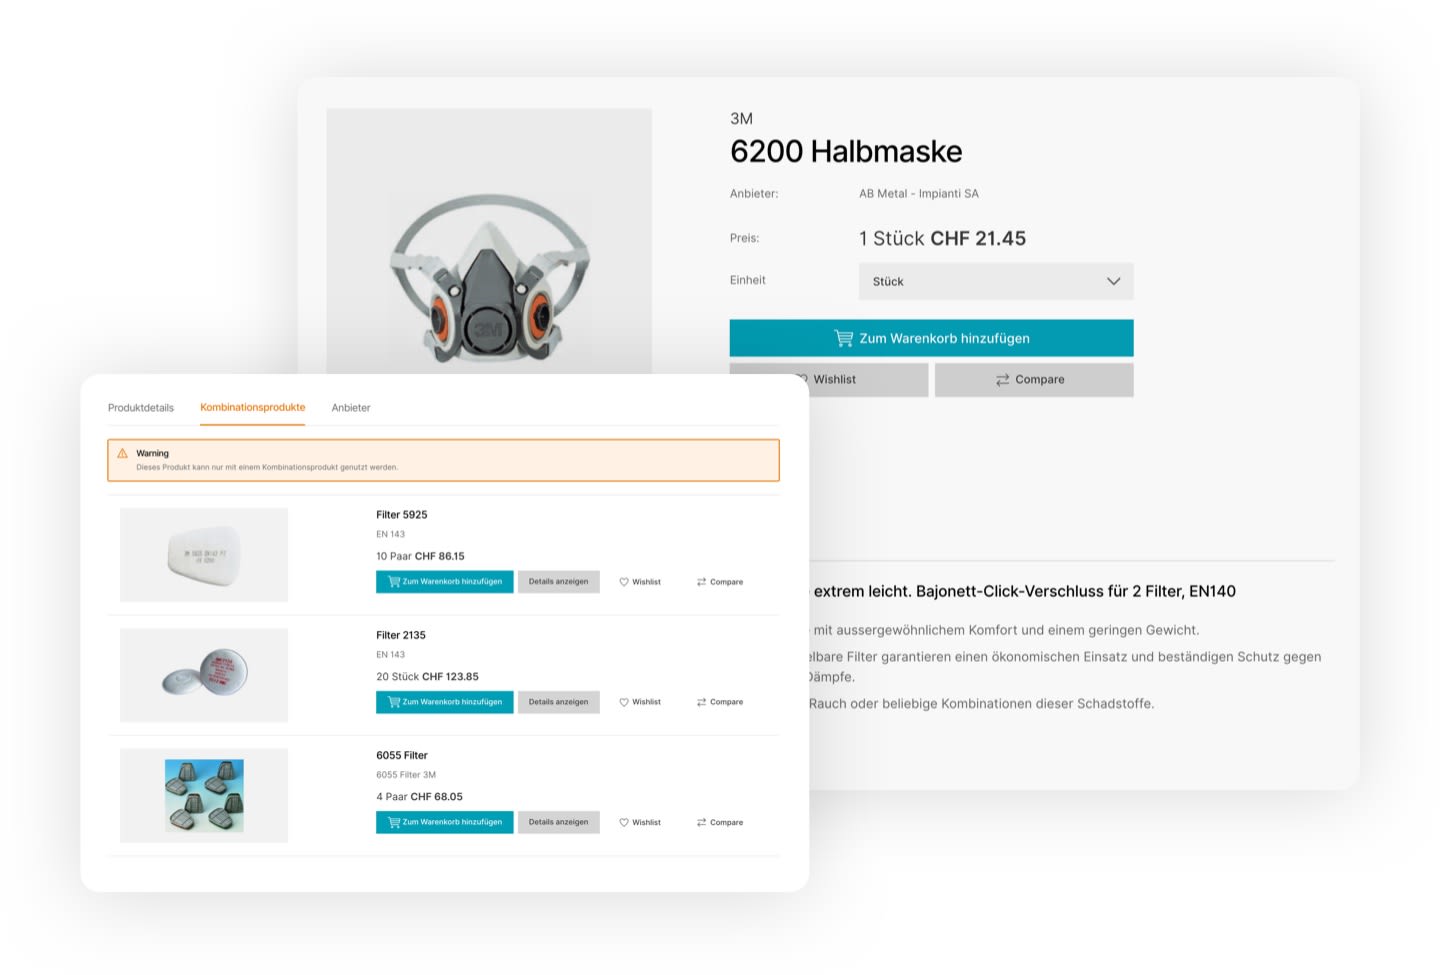Click the cart icon in the main add-to-cart button
The height and width of the screenshot is (975, 1440).
pyautogui.click(x=844, y=338)
